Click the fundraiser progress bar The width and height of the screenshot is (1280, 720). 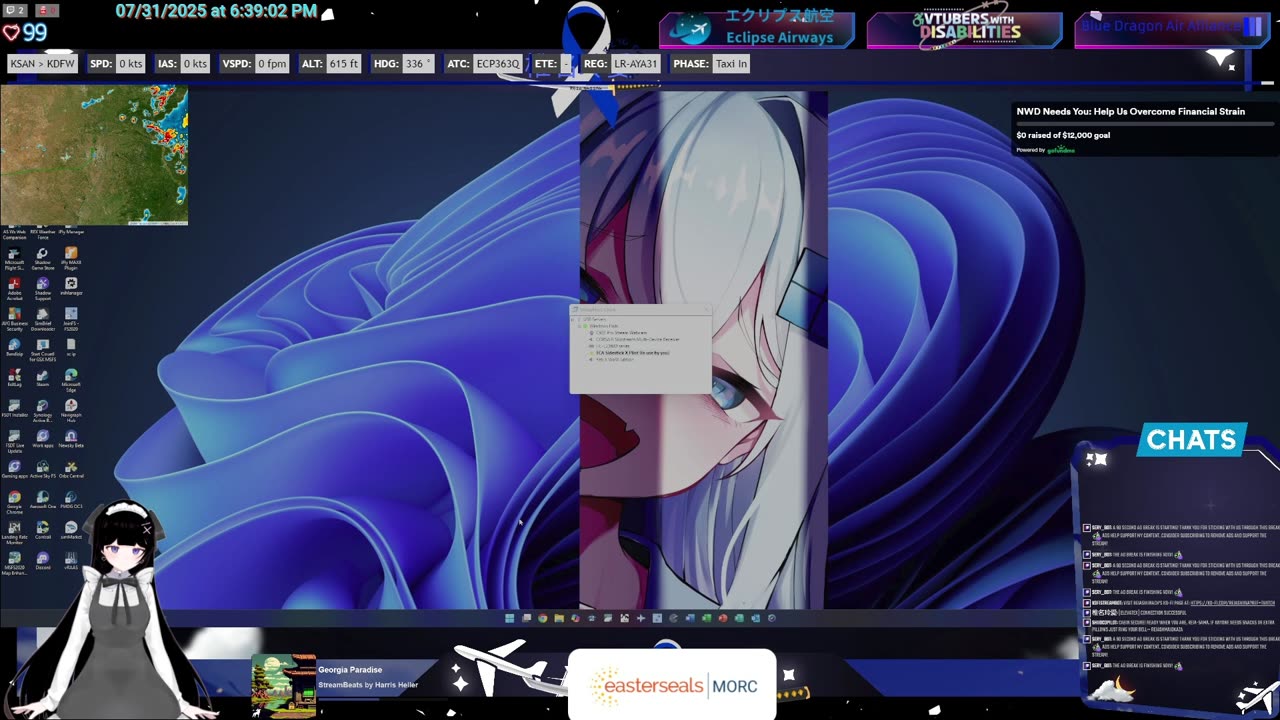click(x=1145, y=124)
